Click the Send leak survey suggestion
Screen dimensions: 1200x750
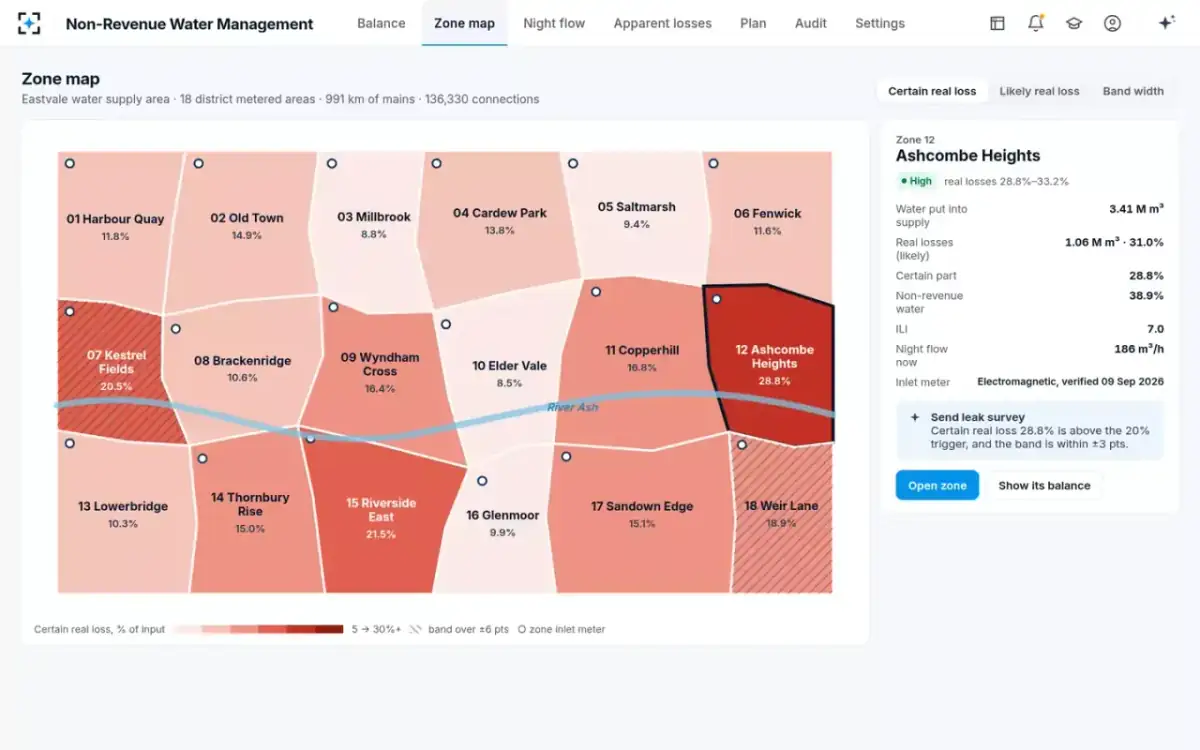(1030, 431)
